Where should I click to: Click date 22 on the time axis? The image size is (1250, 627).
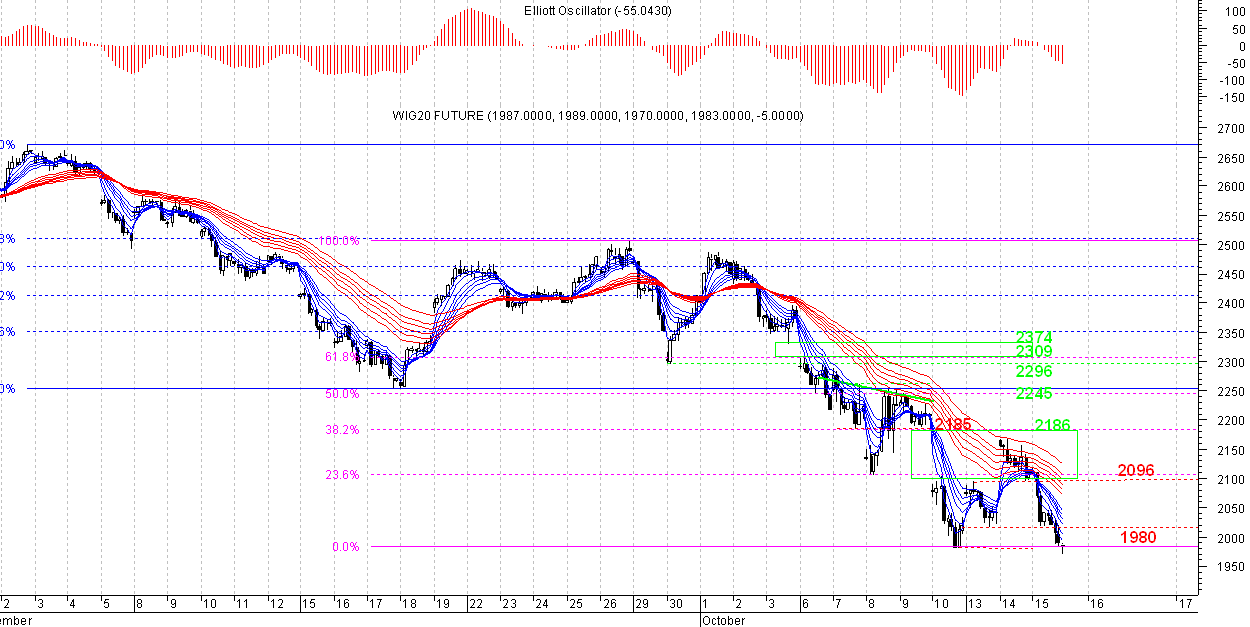[474, 604]
